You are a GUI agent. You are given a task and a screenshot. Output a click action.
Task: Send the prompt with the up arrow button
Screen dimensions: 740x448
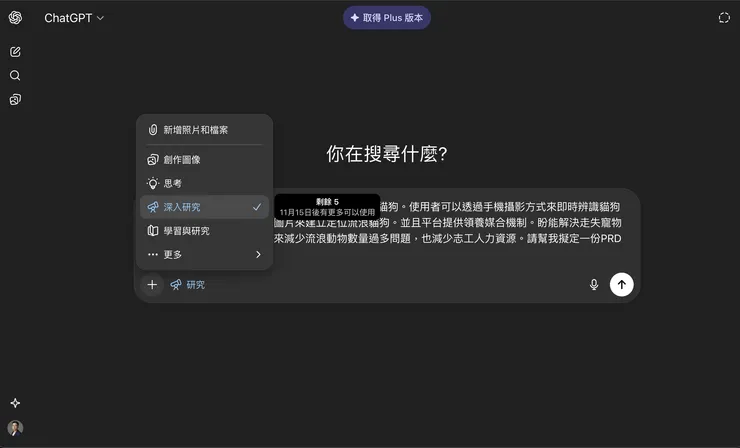[x=622, y=285]
